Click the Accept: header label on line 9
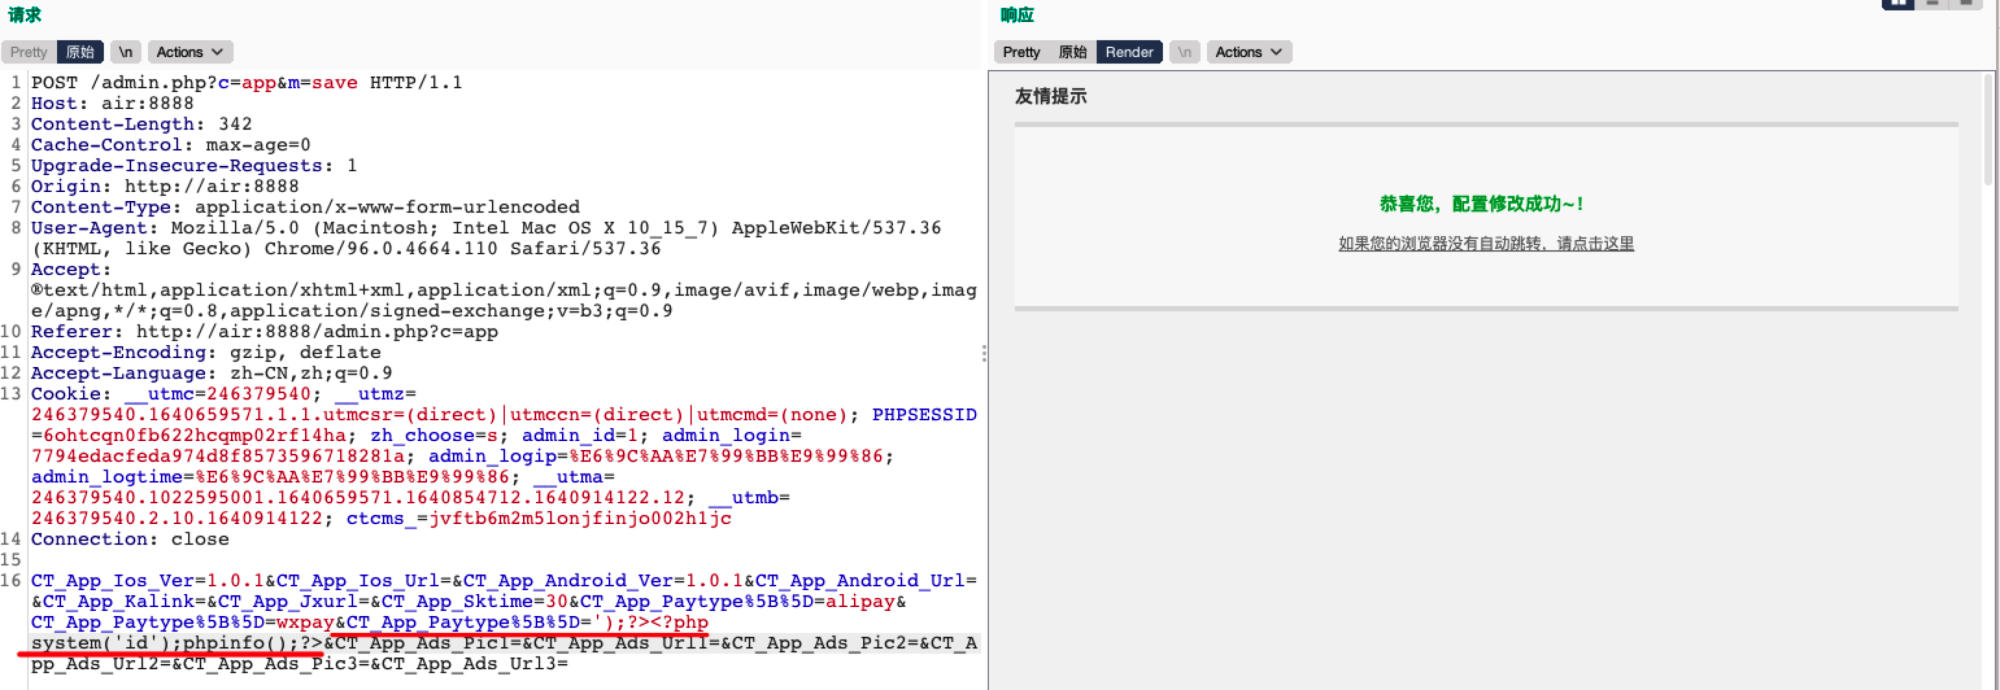Screen dimensions: 2000x690 pos(71,269)
